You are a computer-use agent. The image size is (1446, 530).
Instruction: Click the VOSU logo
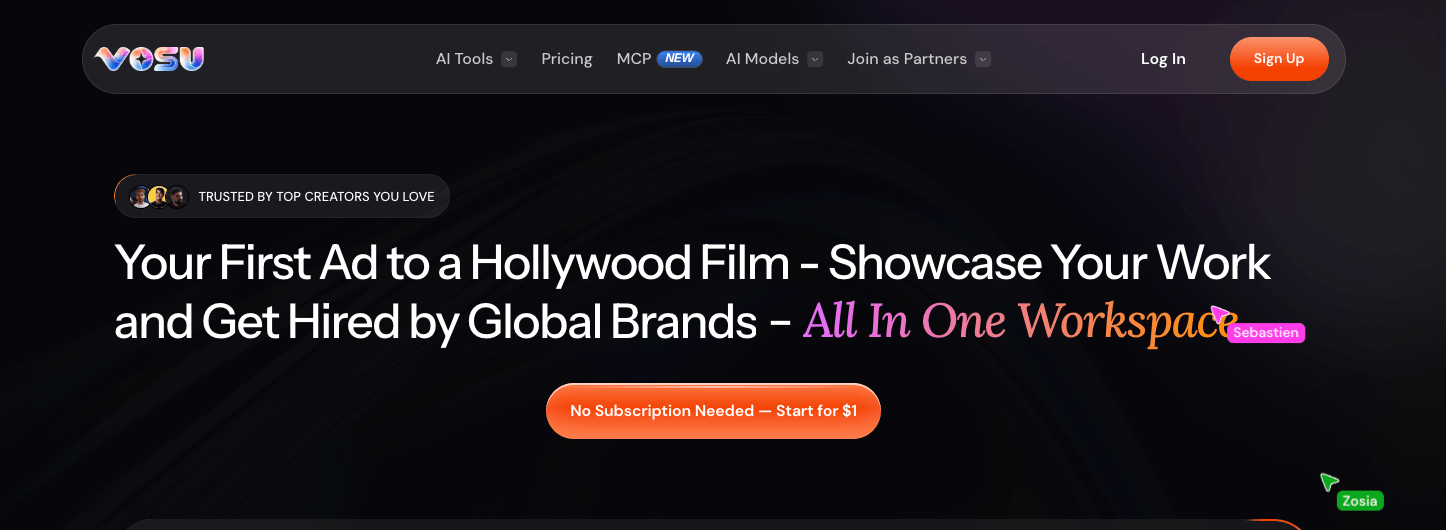[x=150, y=59]
